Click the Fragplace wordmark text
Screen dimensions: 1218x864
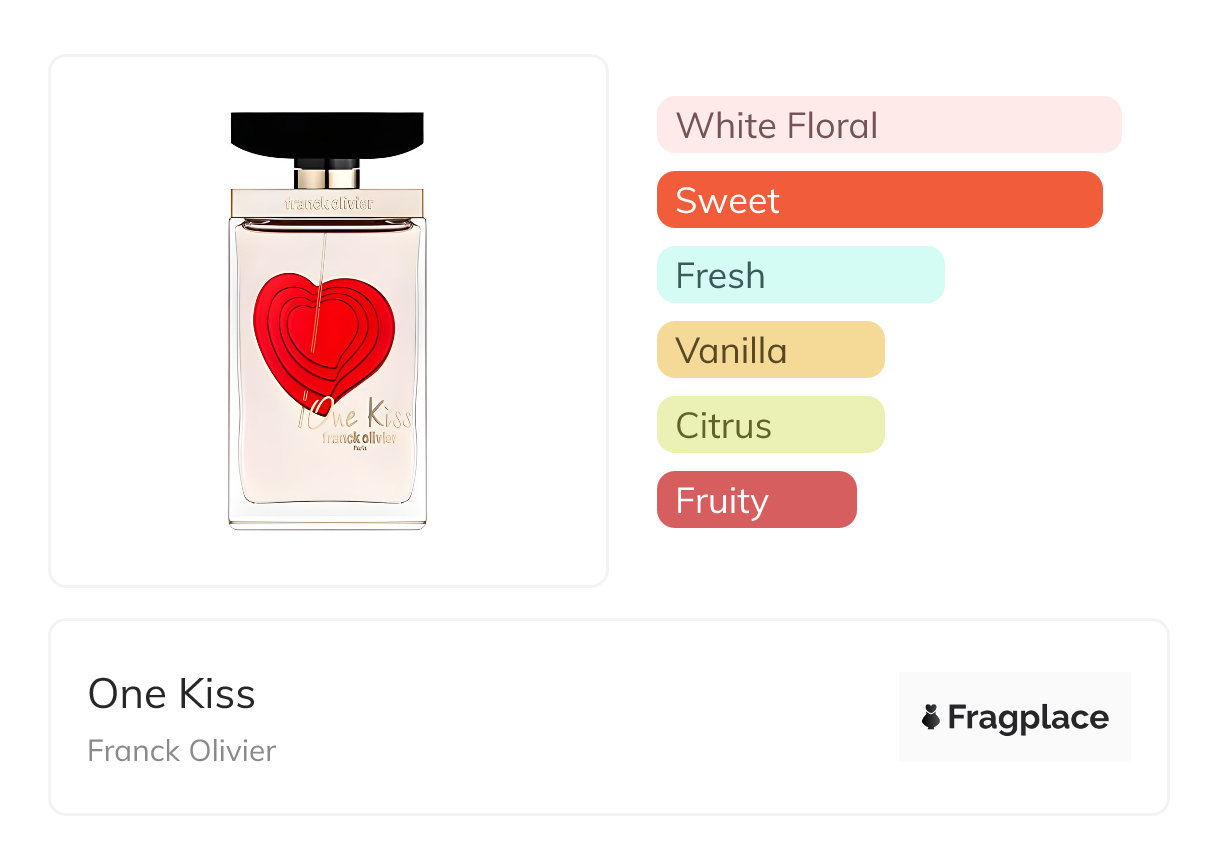tap(1028, 717)
